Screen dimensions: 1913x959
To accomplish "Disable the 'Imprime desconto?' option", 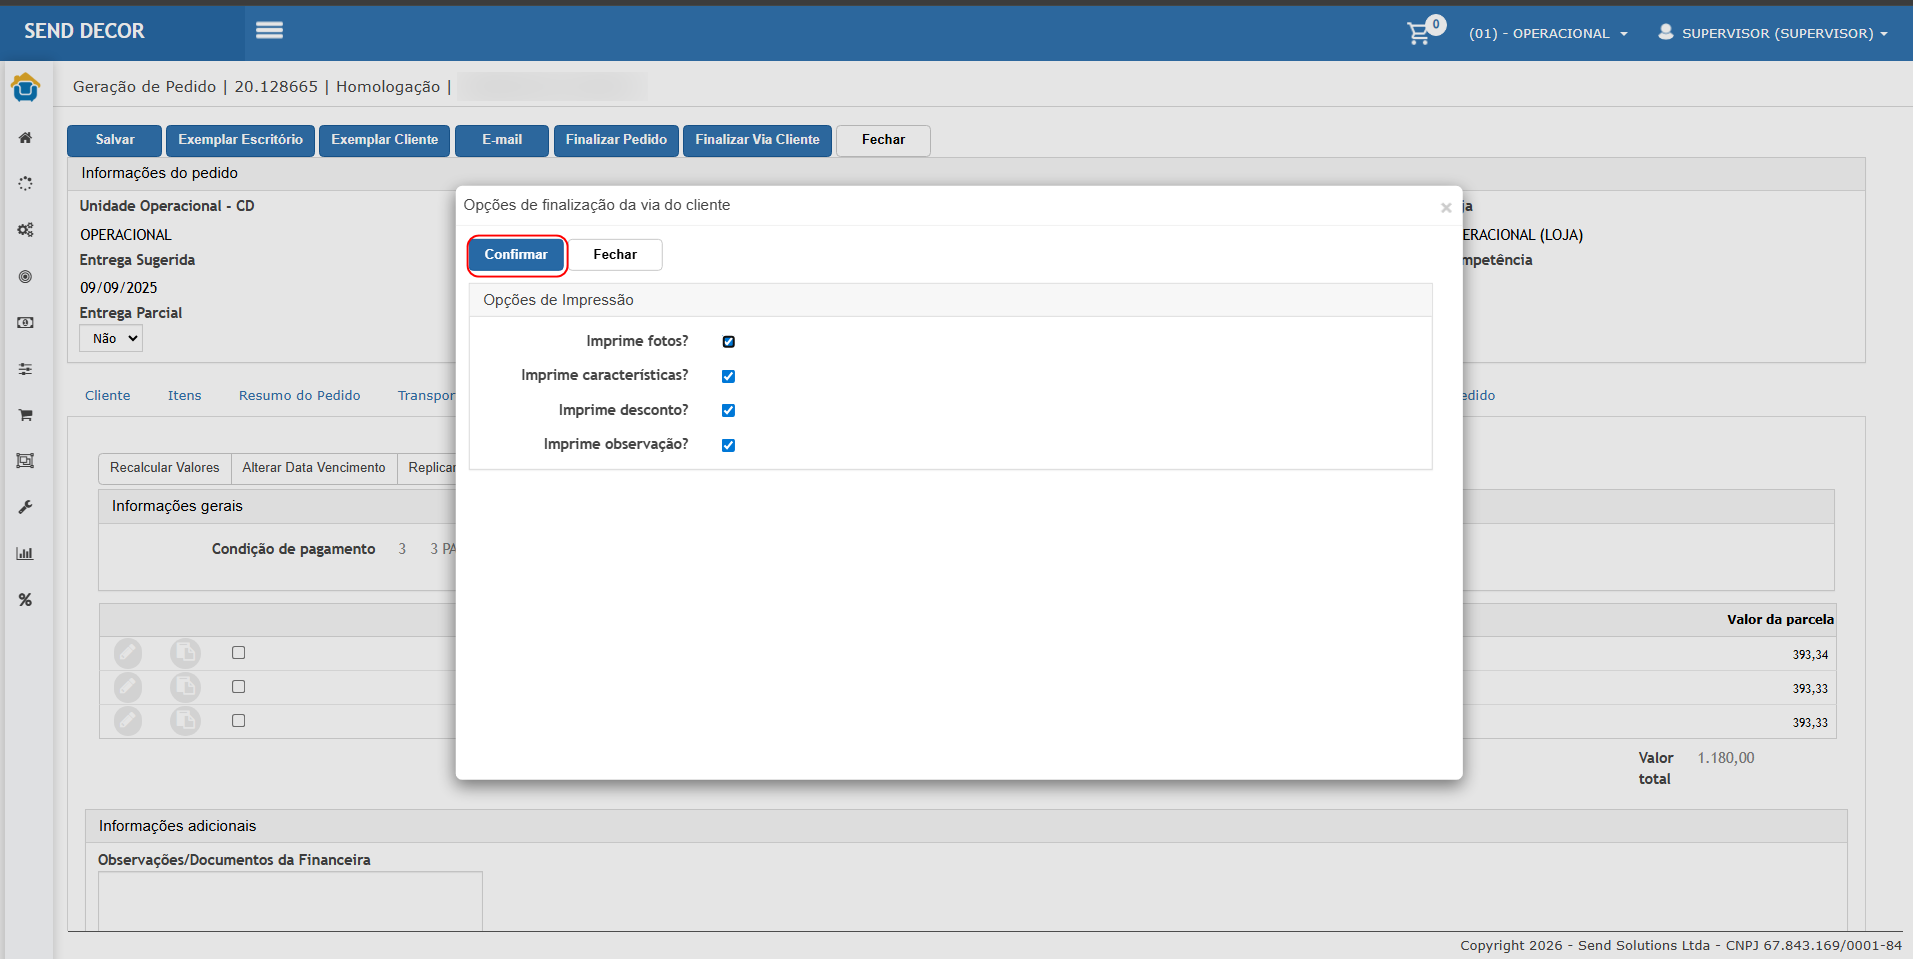I will [728, 410].
